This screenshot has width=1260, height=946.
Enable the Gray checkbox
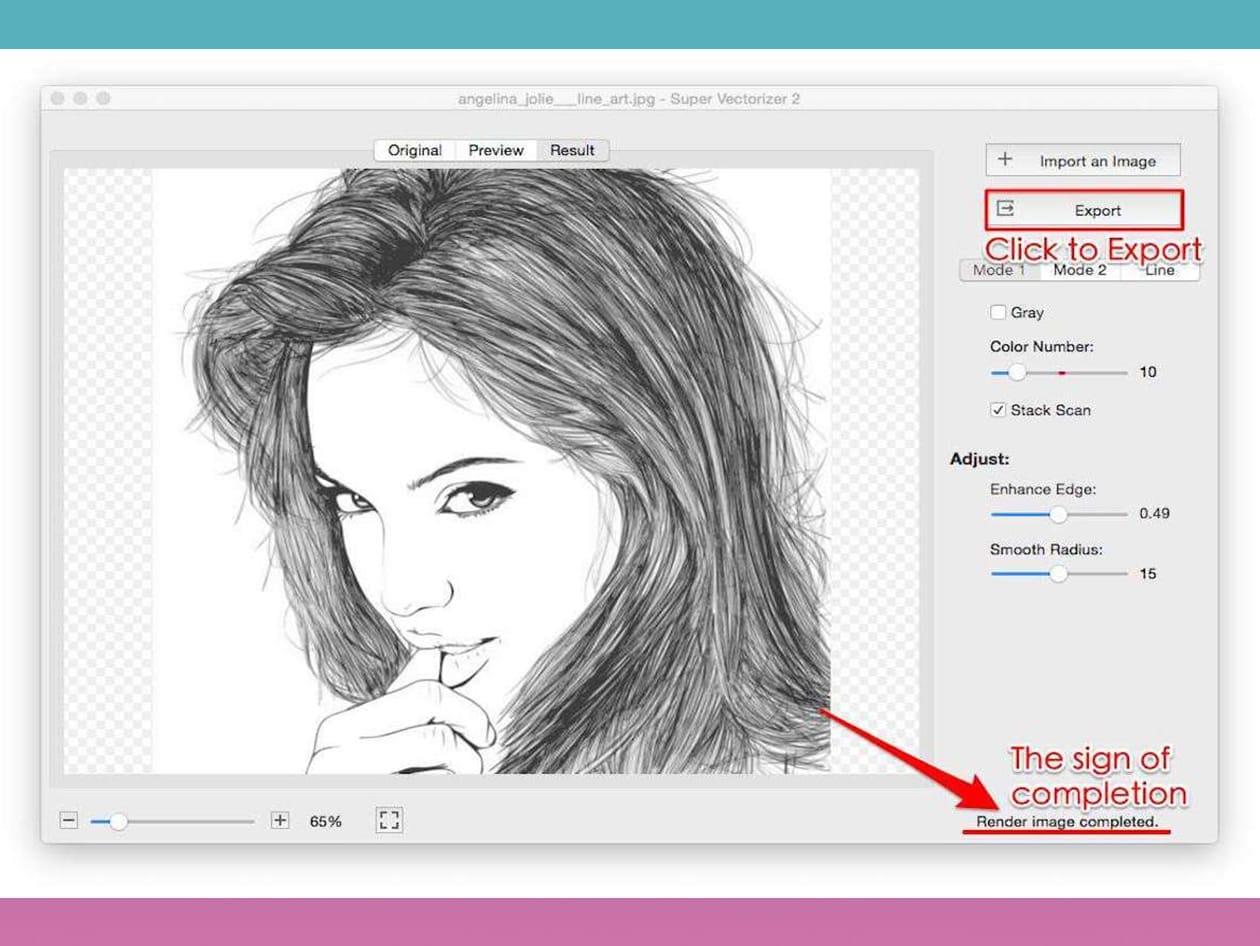998,313
